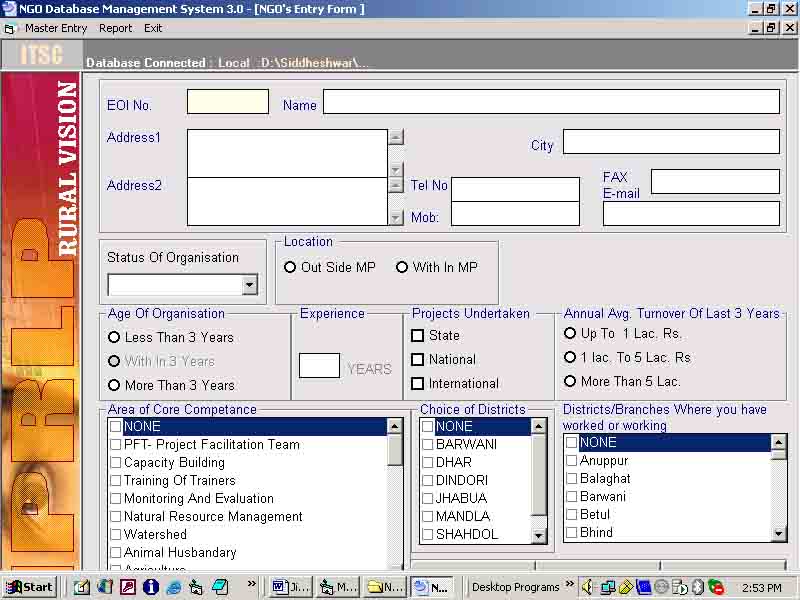Click the Address2 text area

(287, 202)
